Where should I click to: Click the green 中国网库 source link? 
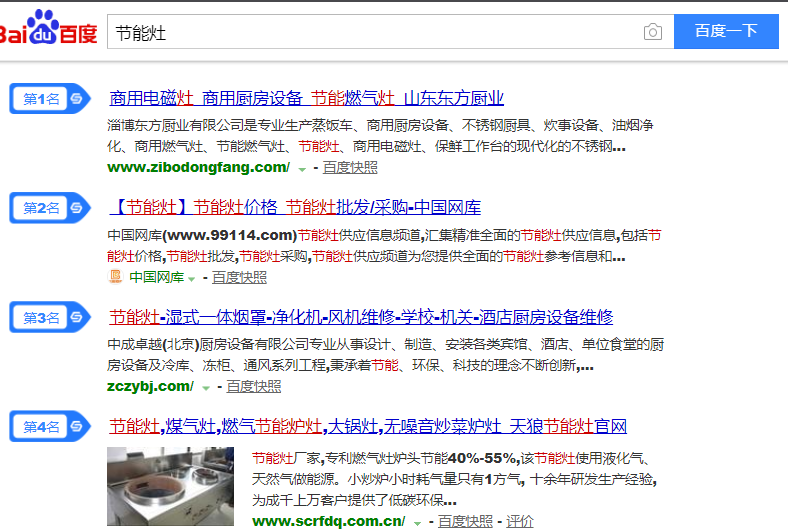pos(156,277)
